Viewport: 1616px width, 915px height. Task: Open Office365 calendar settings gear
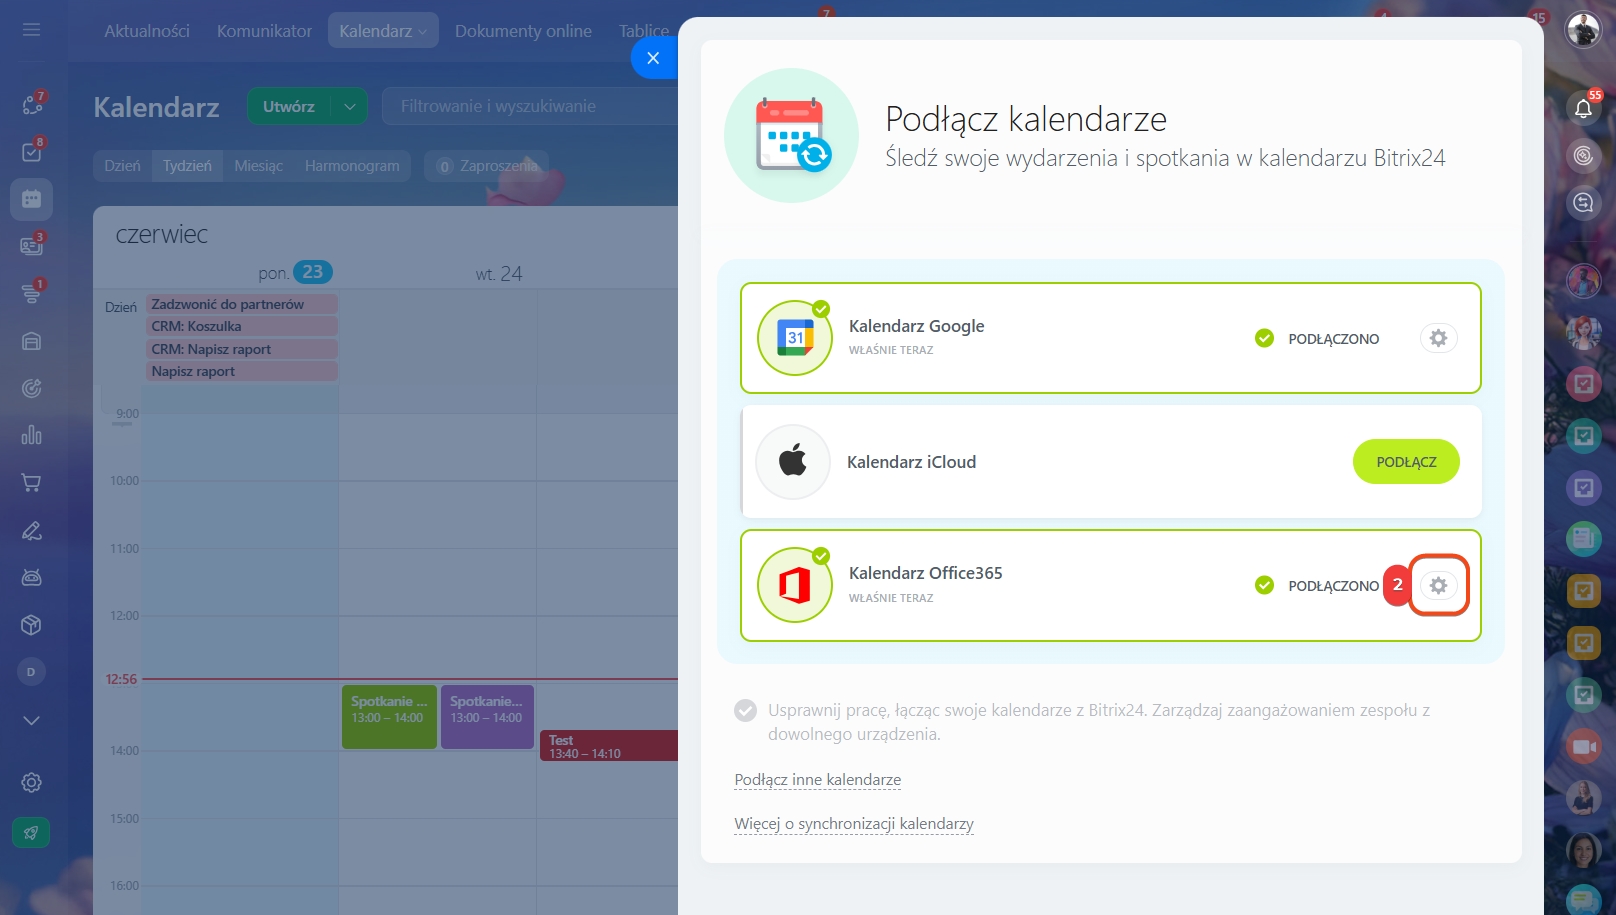[x=1438, y=585]
